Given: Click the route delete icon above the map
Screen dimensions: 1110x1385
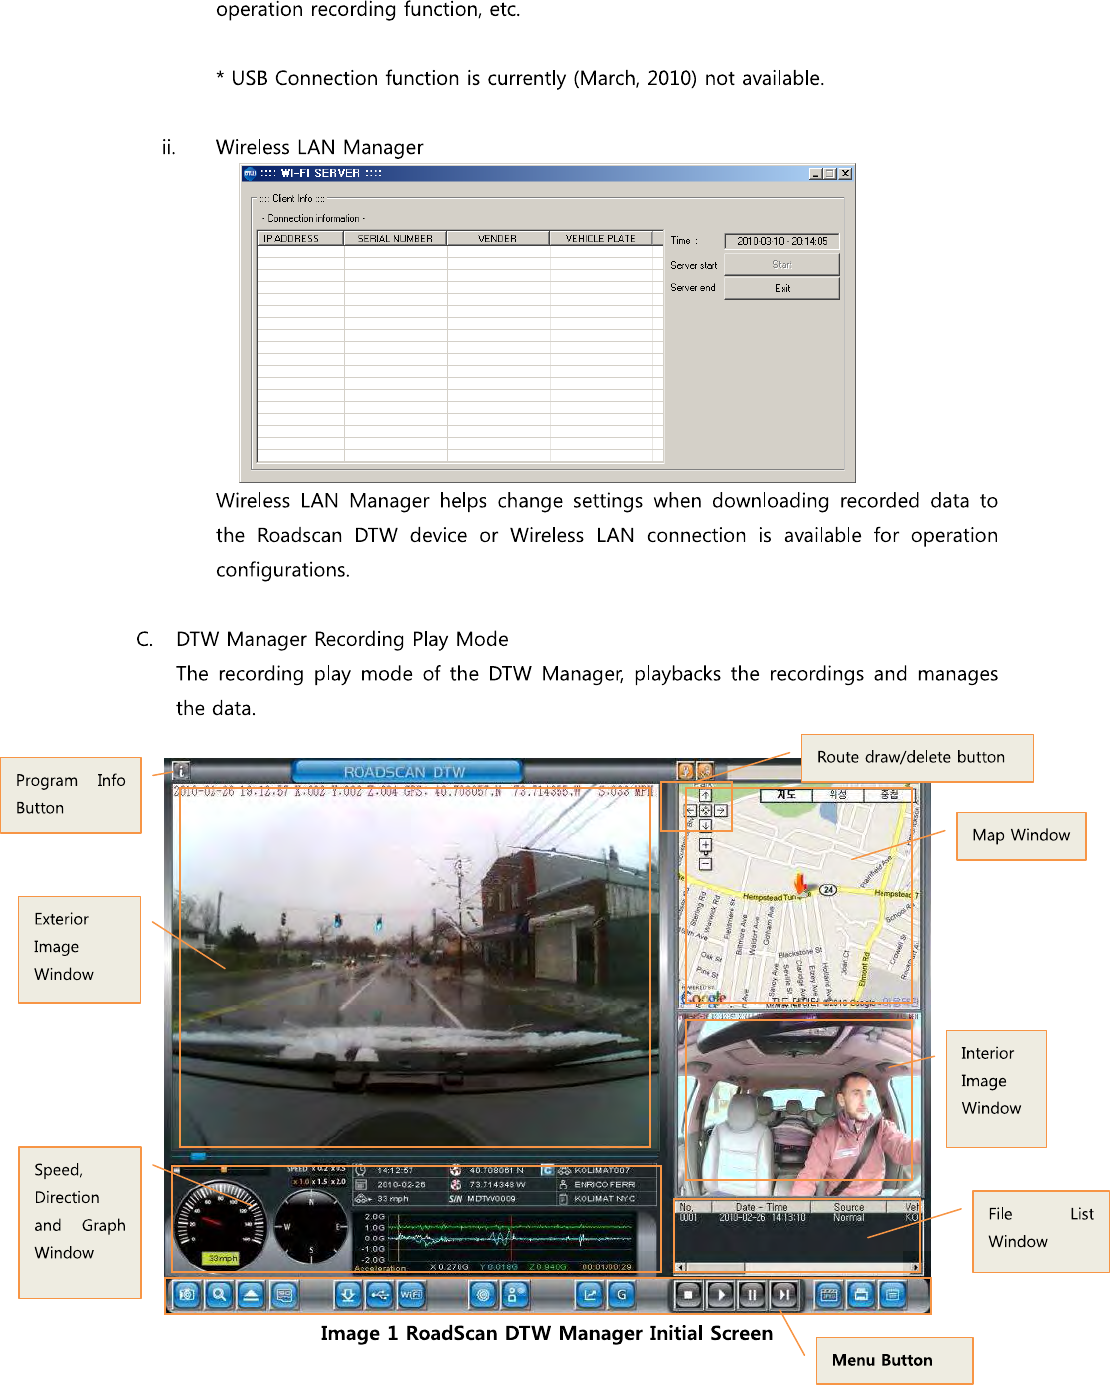Looking at the screenshot, I should [x=705, y=770].
